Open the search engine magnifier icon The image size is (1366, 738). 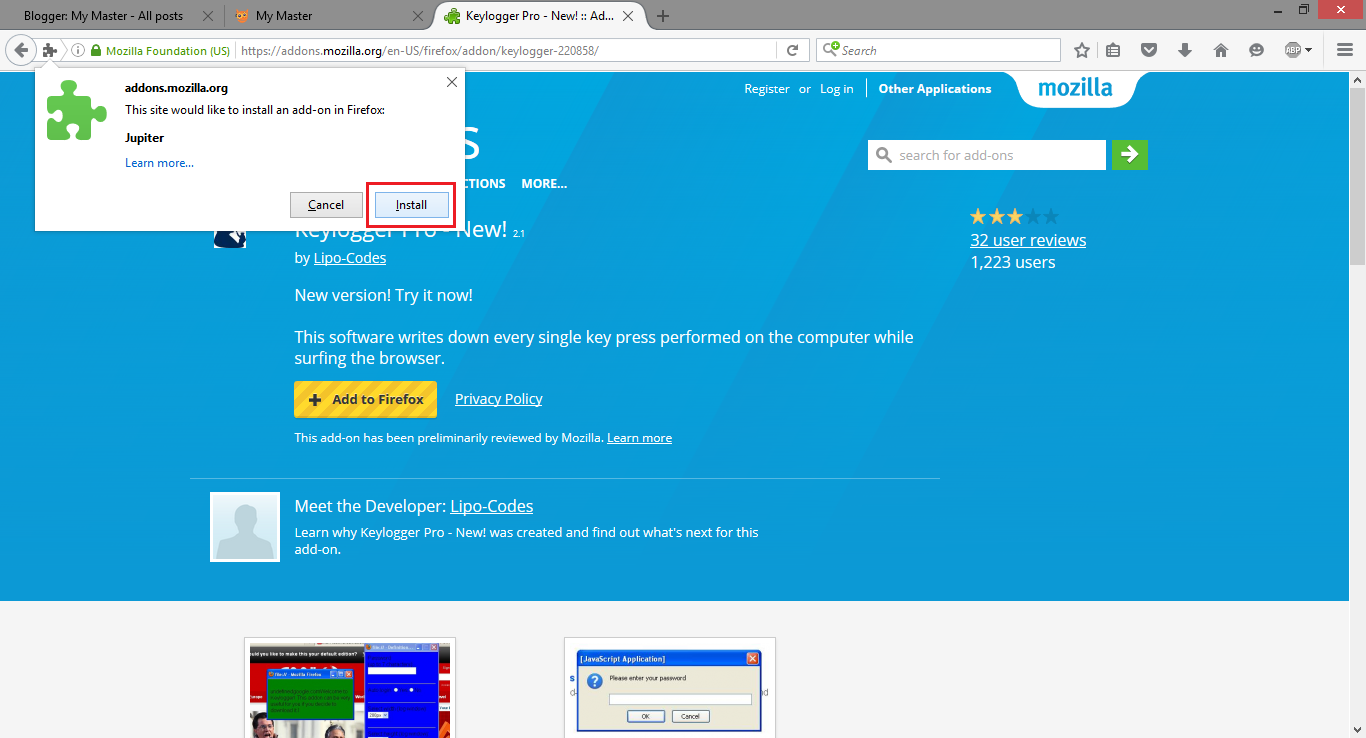[x=830, y=50]
